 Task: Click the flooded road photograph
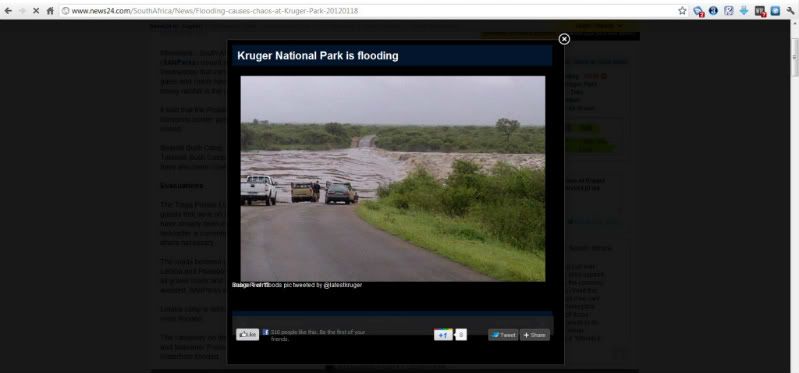(392, 178)
